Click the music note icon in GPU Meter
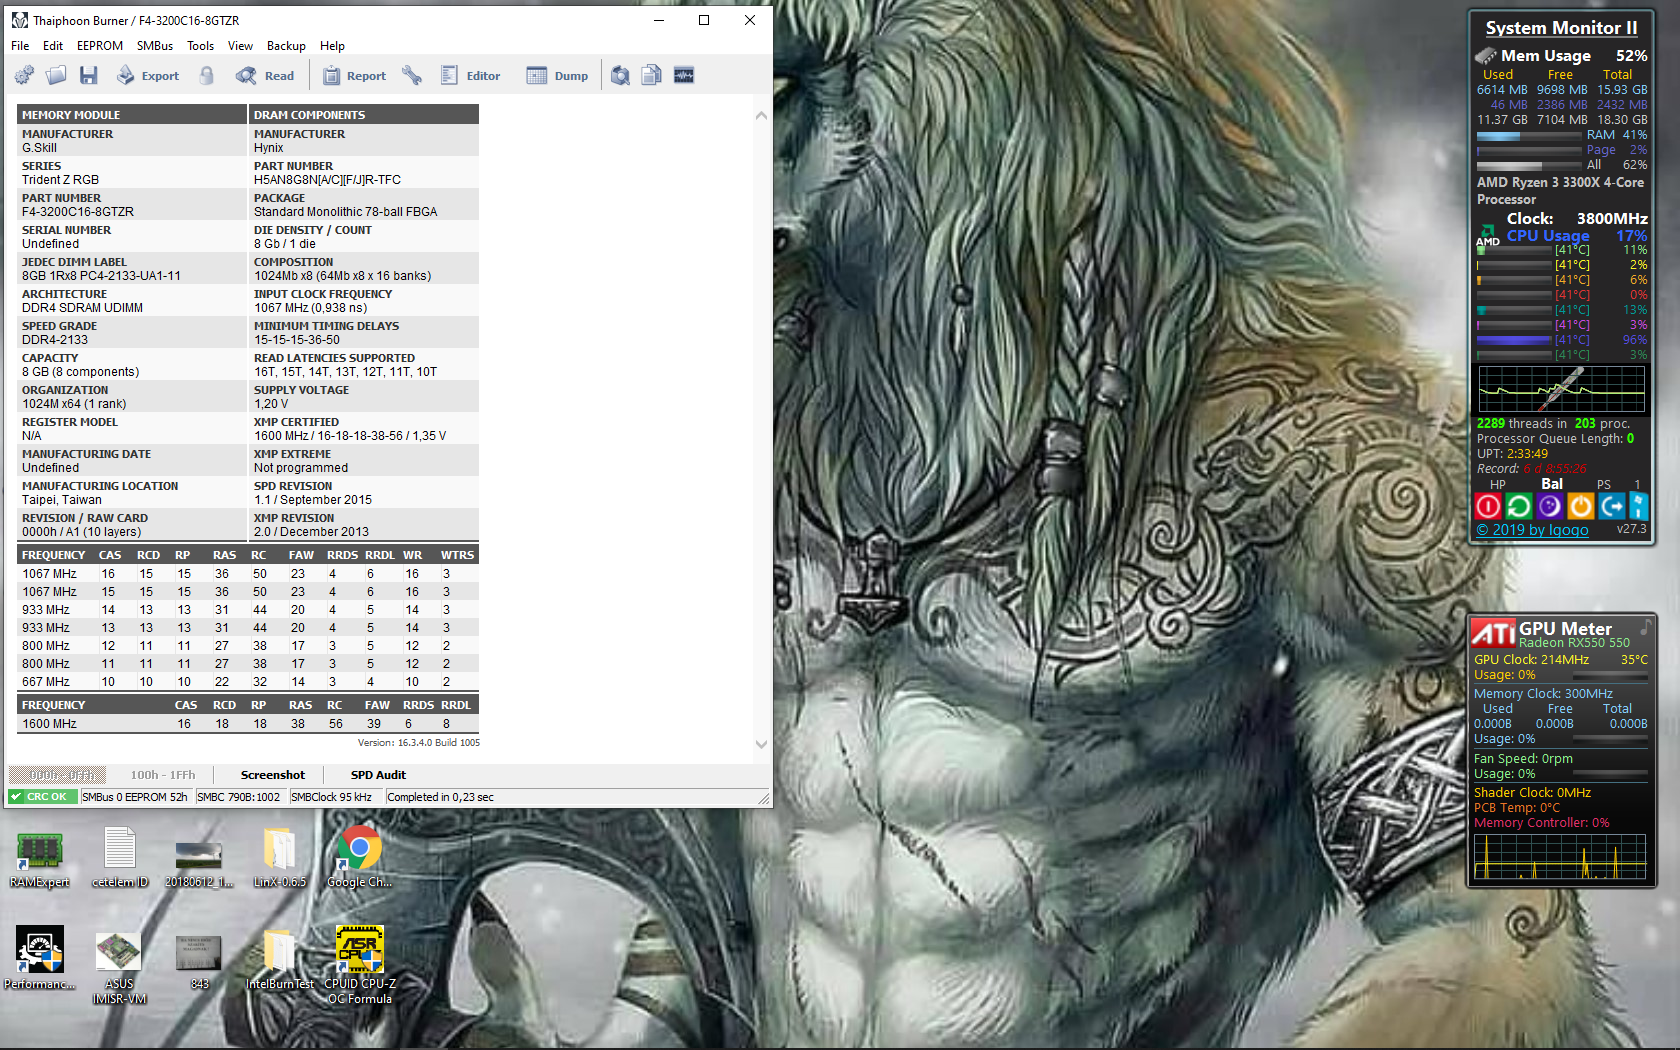Image resolution: width=1680 pixels, height=1050 pixels. tap(1645, 627)
